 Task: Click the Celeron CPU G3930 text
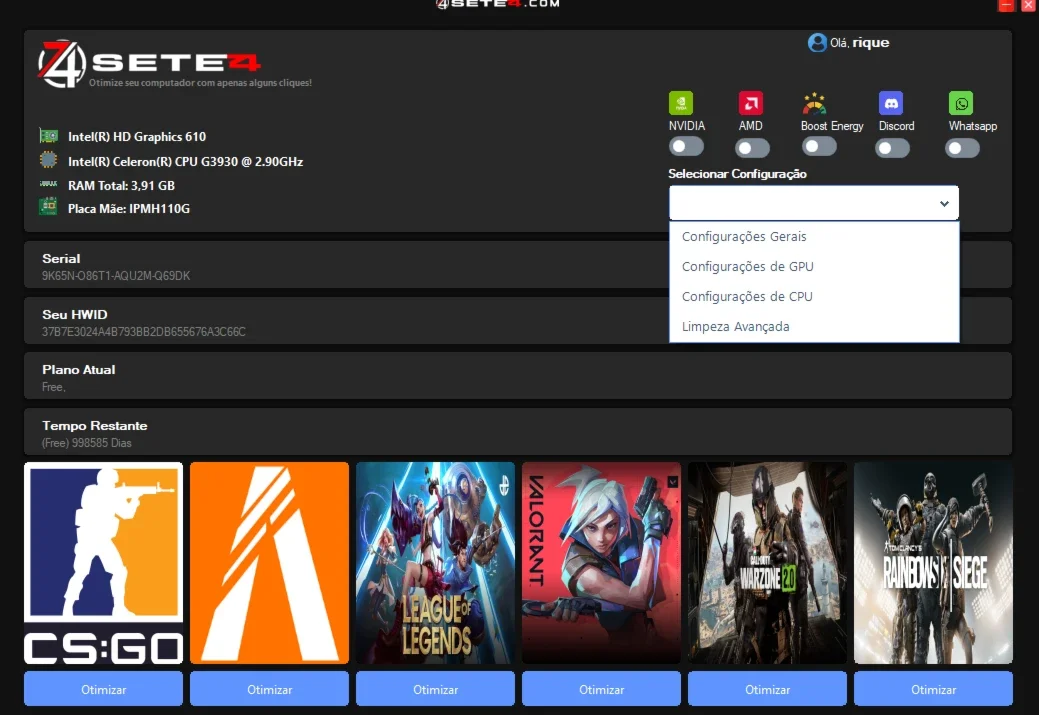click(x=186, y=161)
